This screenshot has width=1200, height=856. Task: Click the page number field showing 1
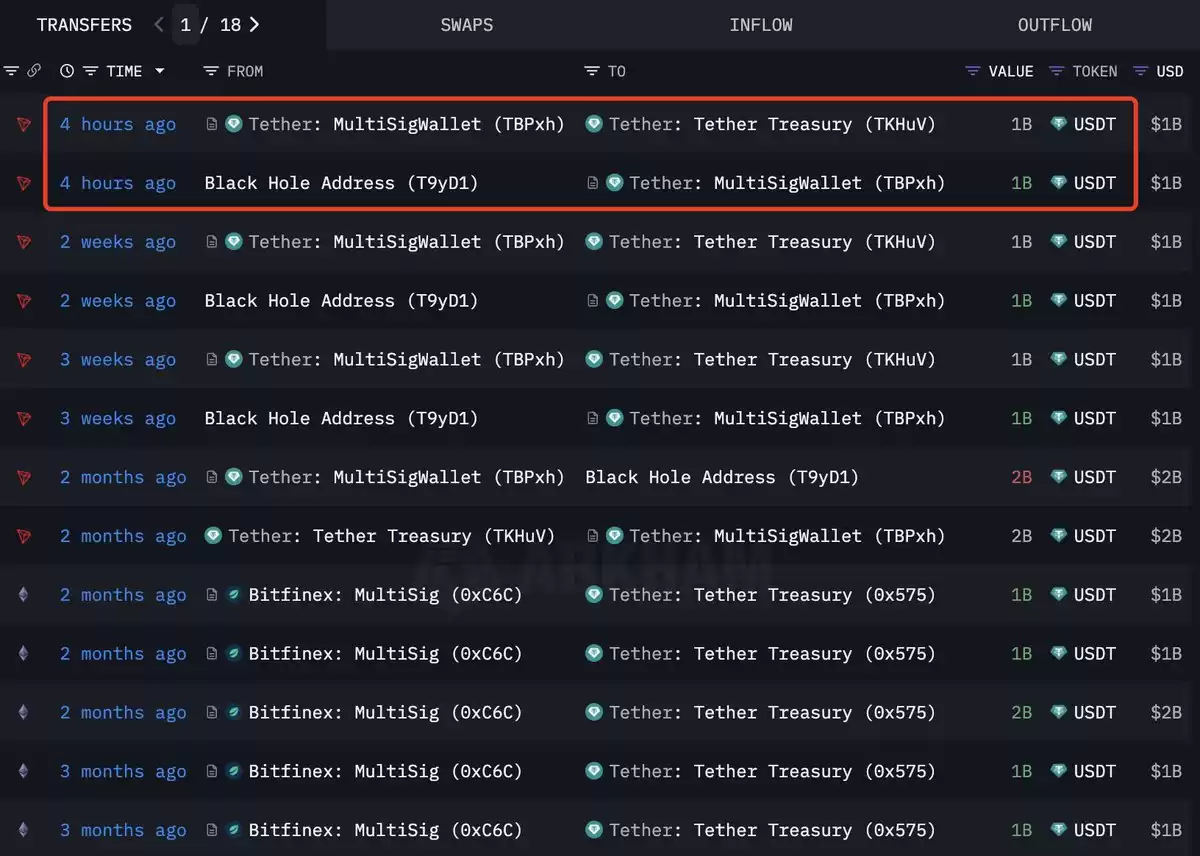pos(186,25)
